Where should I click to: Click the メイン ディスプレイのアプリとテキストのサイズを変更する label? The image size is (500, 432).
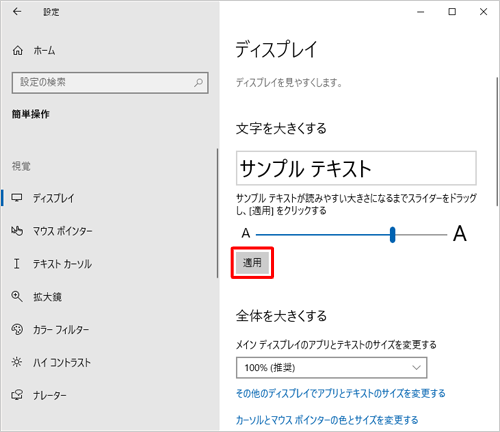click(x=336, y=345)
